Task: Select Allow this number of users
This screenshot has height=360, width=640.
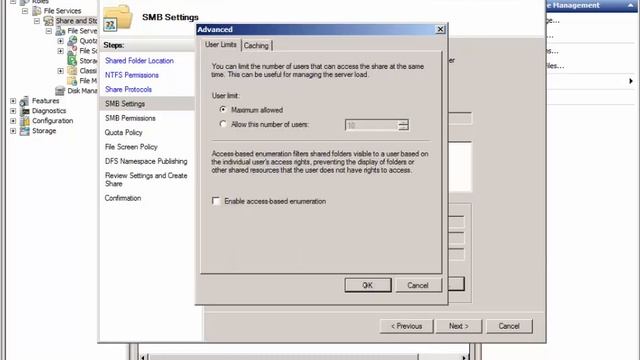Action: pos(223,124)
